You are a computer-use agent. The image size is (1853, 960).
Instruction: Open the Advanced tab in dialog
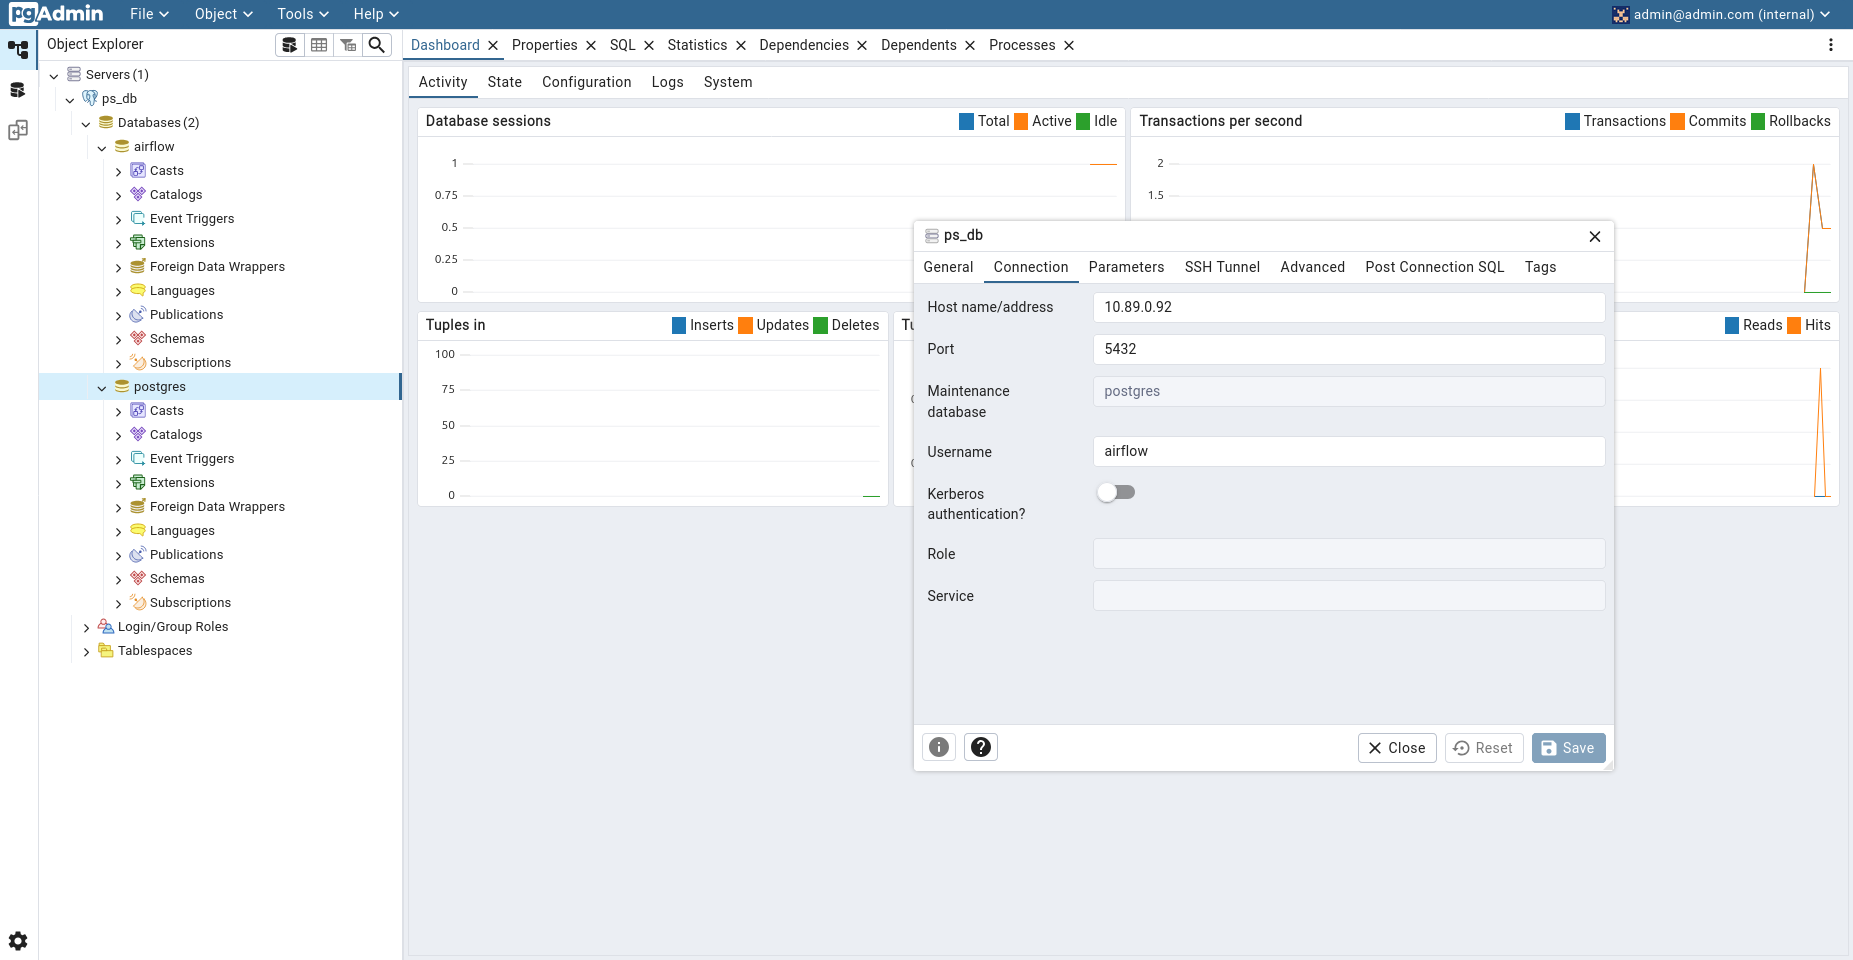[1312, 267]
